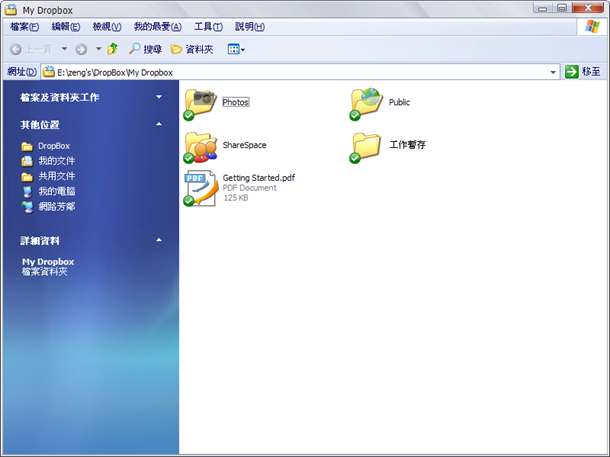Screen dimensions: 610x457
Task: Click the Dropbox icon in title bar
Action: (11, 9)
